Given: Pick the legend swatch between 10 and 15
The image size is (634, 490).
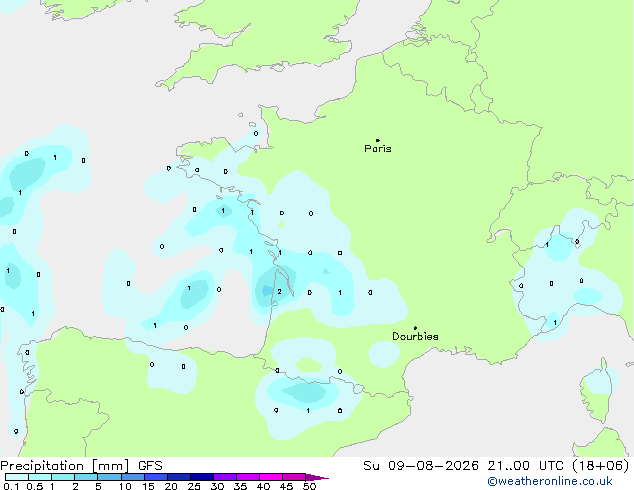Looking at the screenshot, I should tap(133, 477).
